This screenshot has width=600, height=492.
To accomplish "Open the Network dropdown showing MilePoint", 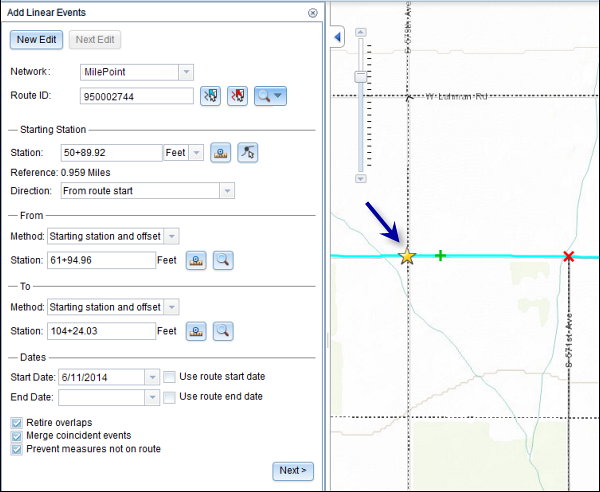I will (185, 72).
